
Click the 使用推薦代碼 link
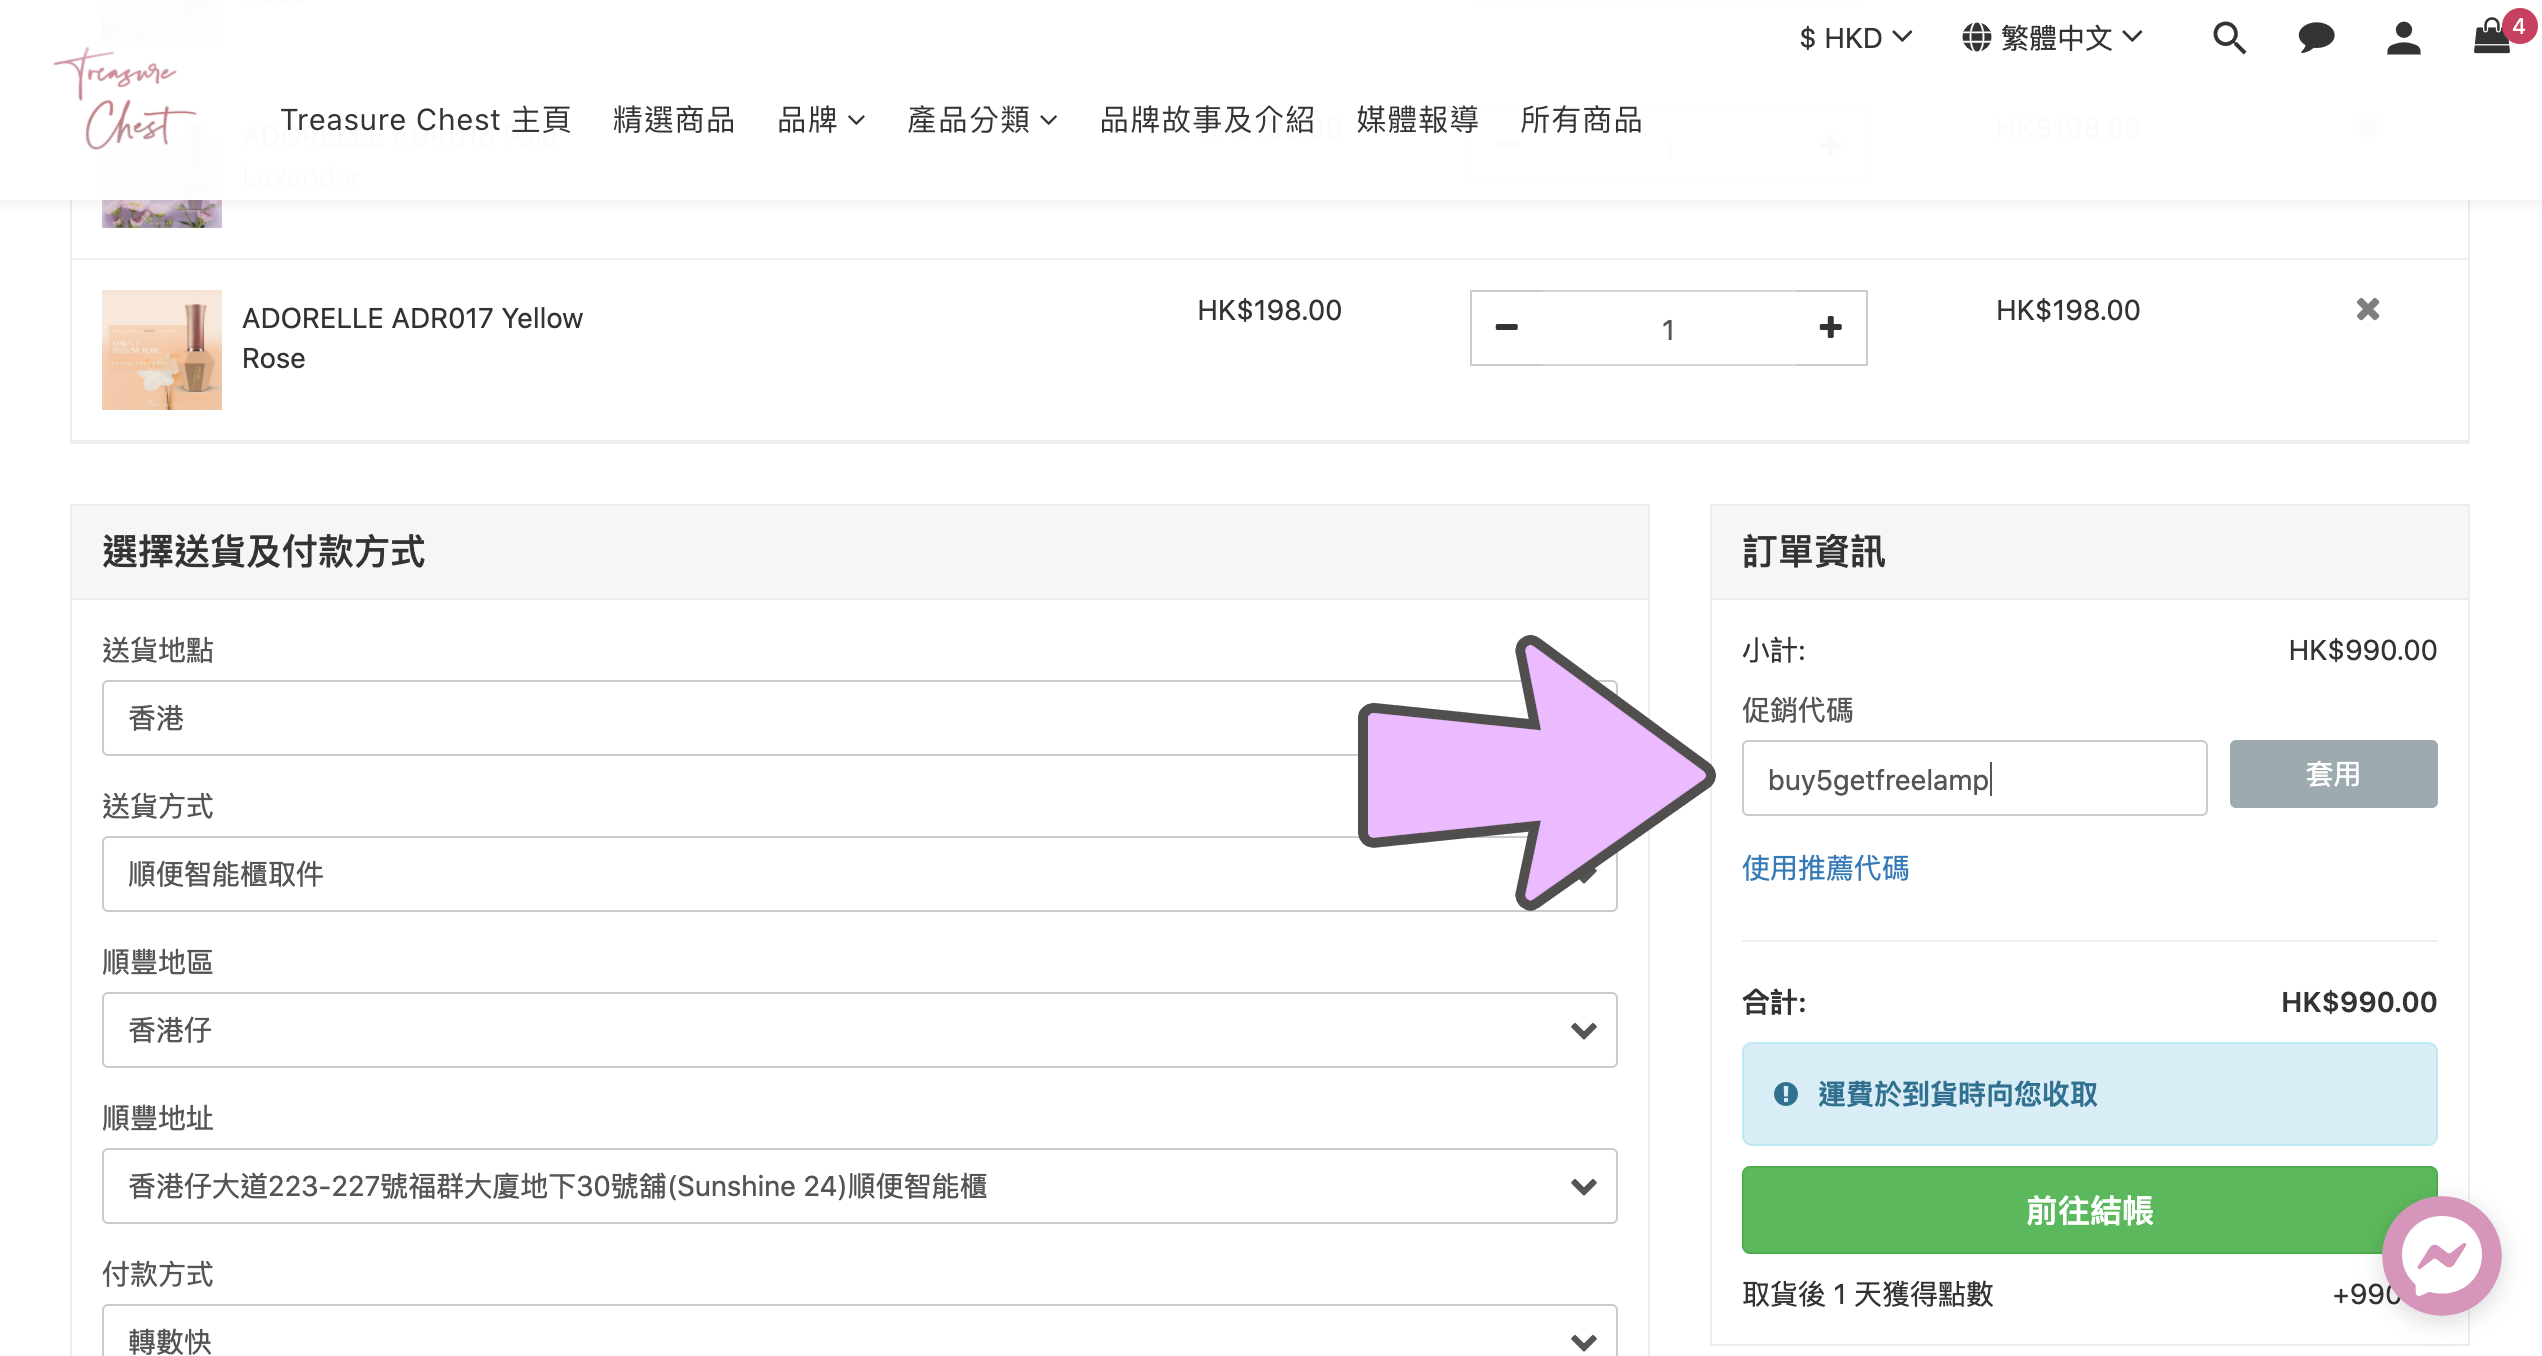tap(1825, 868)
